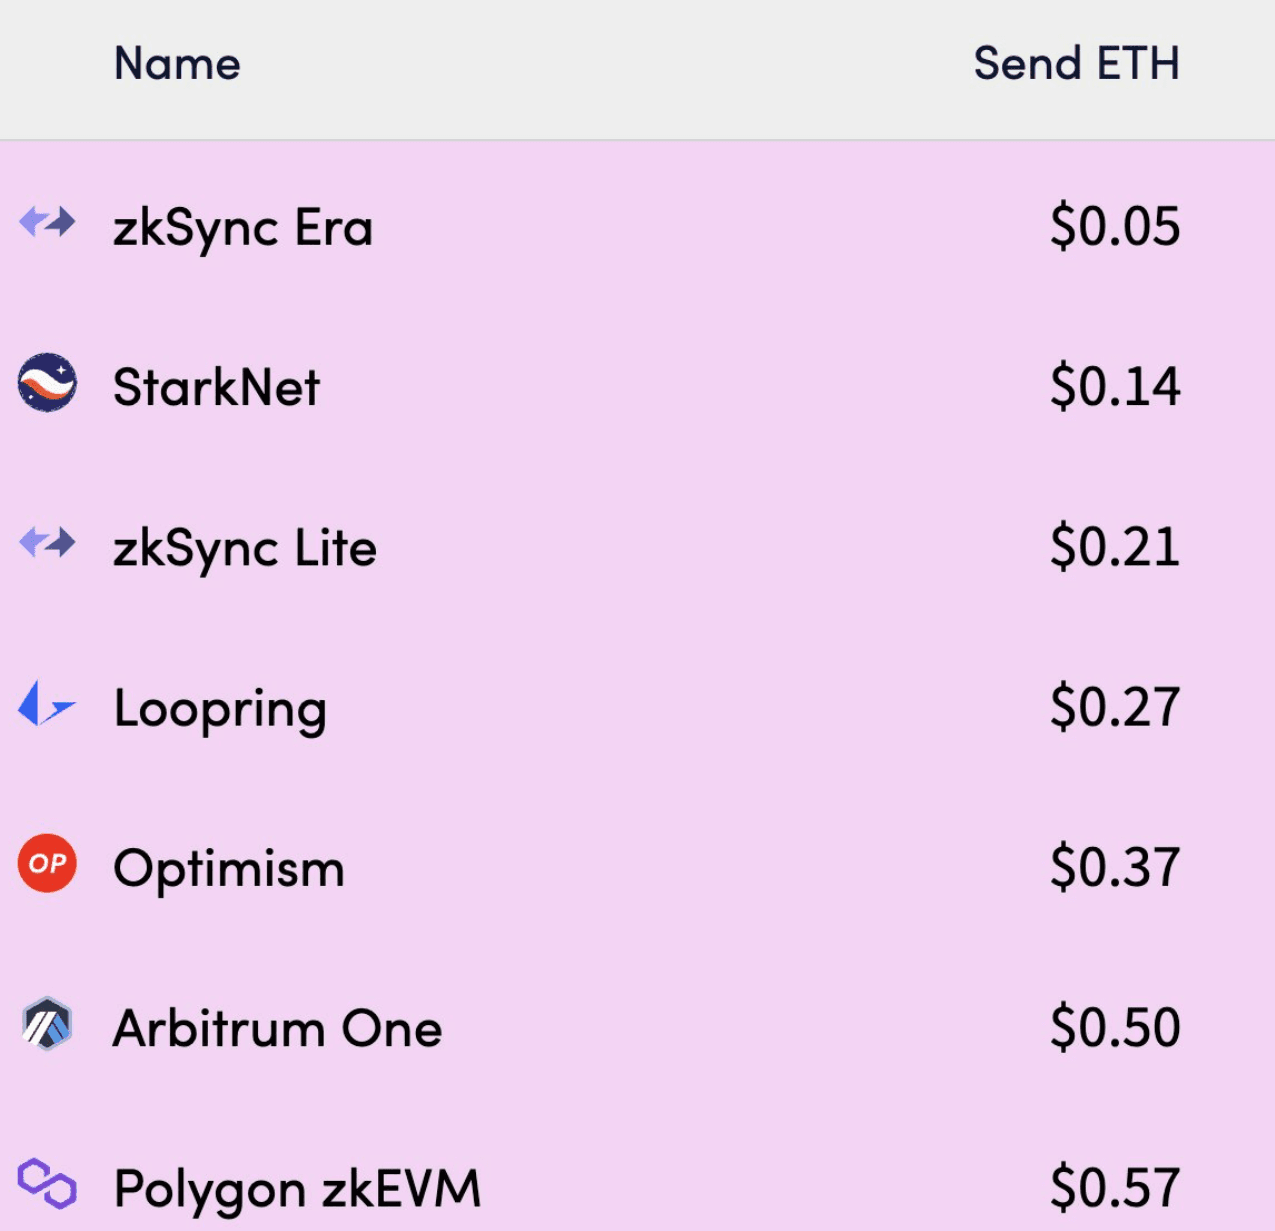Open the Polygon zkEVM name link
This screenshot has width=1275, height=1231.
point(297,1190)
